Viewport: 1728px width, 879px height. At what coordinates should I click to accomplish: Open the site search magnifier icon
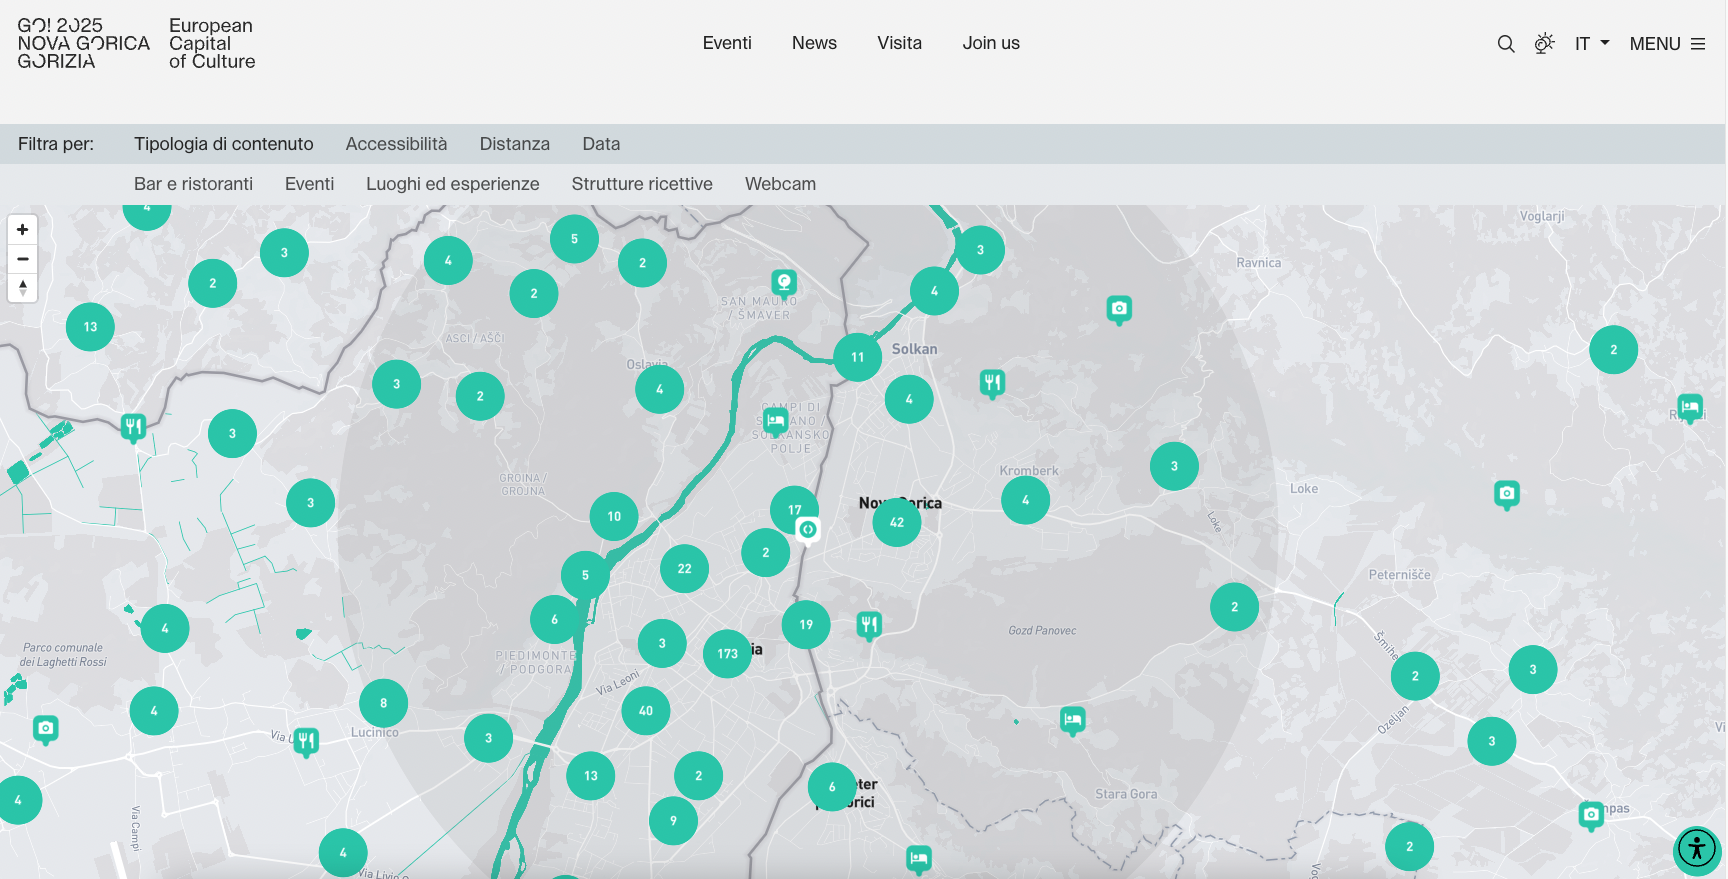pos(1505,44)
